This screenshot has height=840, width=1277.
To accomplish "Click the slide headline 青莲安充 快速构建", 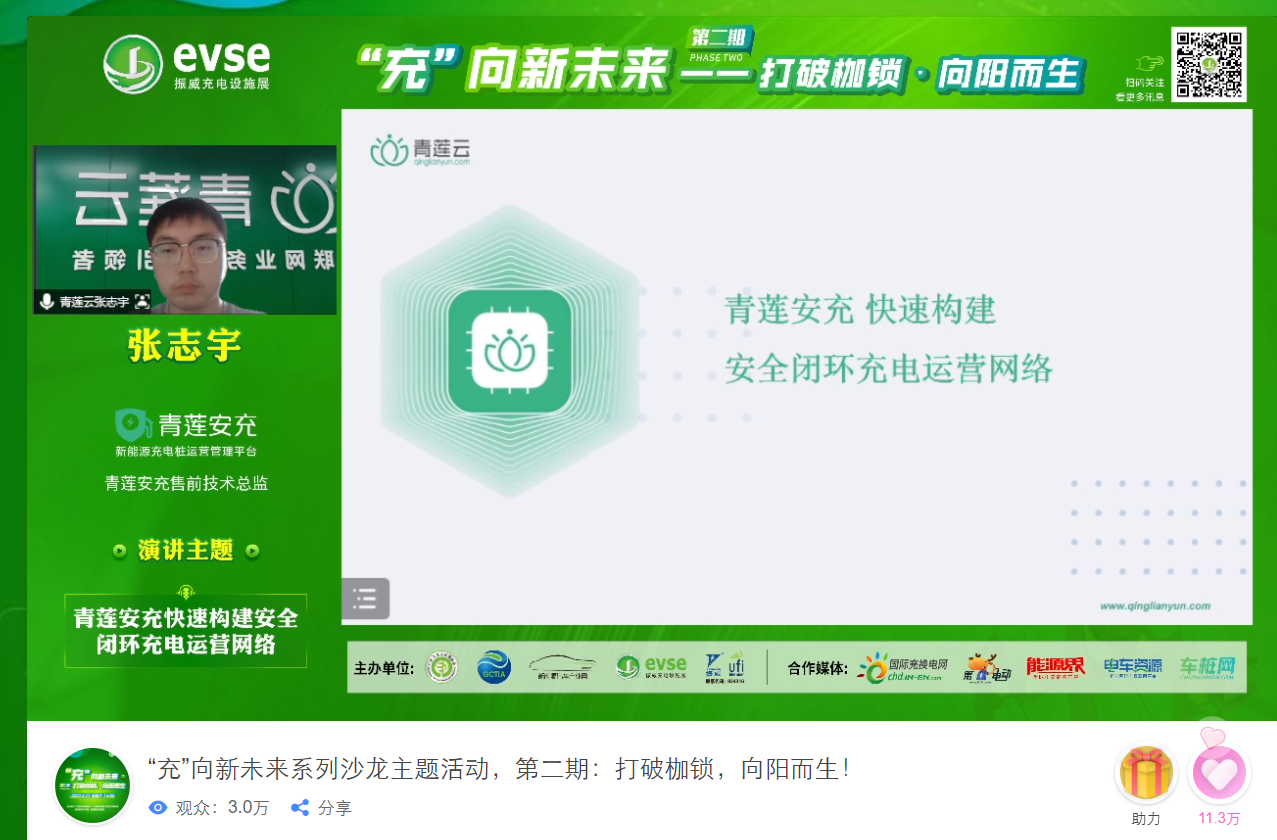I will pos(861,310).
